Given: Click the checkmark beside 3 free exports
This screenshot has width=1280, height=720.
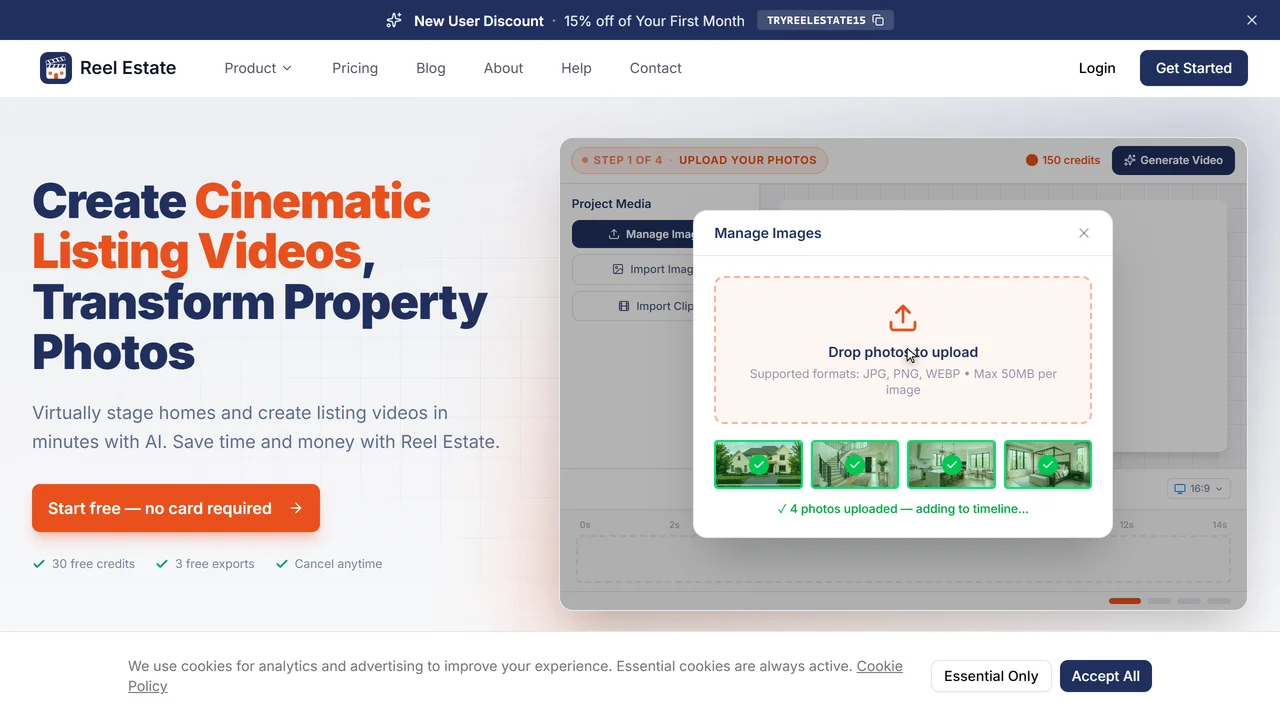Looking at the screenshot, I should point(162,564).
